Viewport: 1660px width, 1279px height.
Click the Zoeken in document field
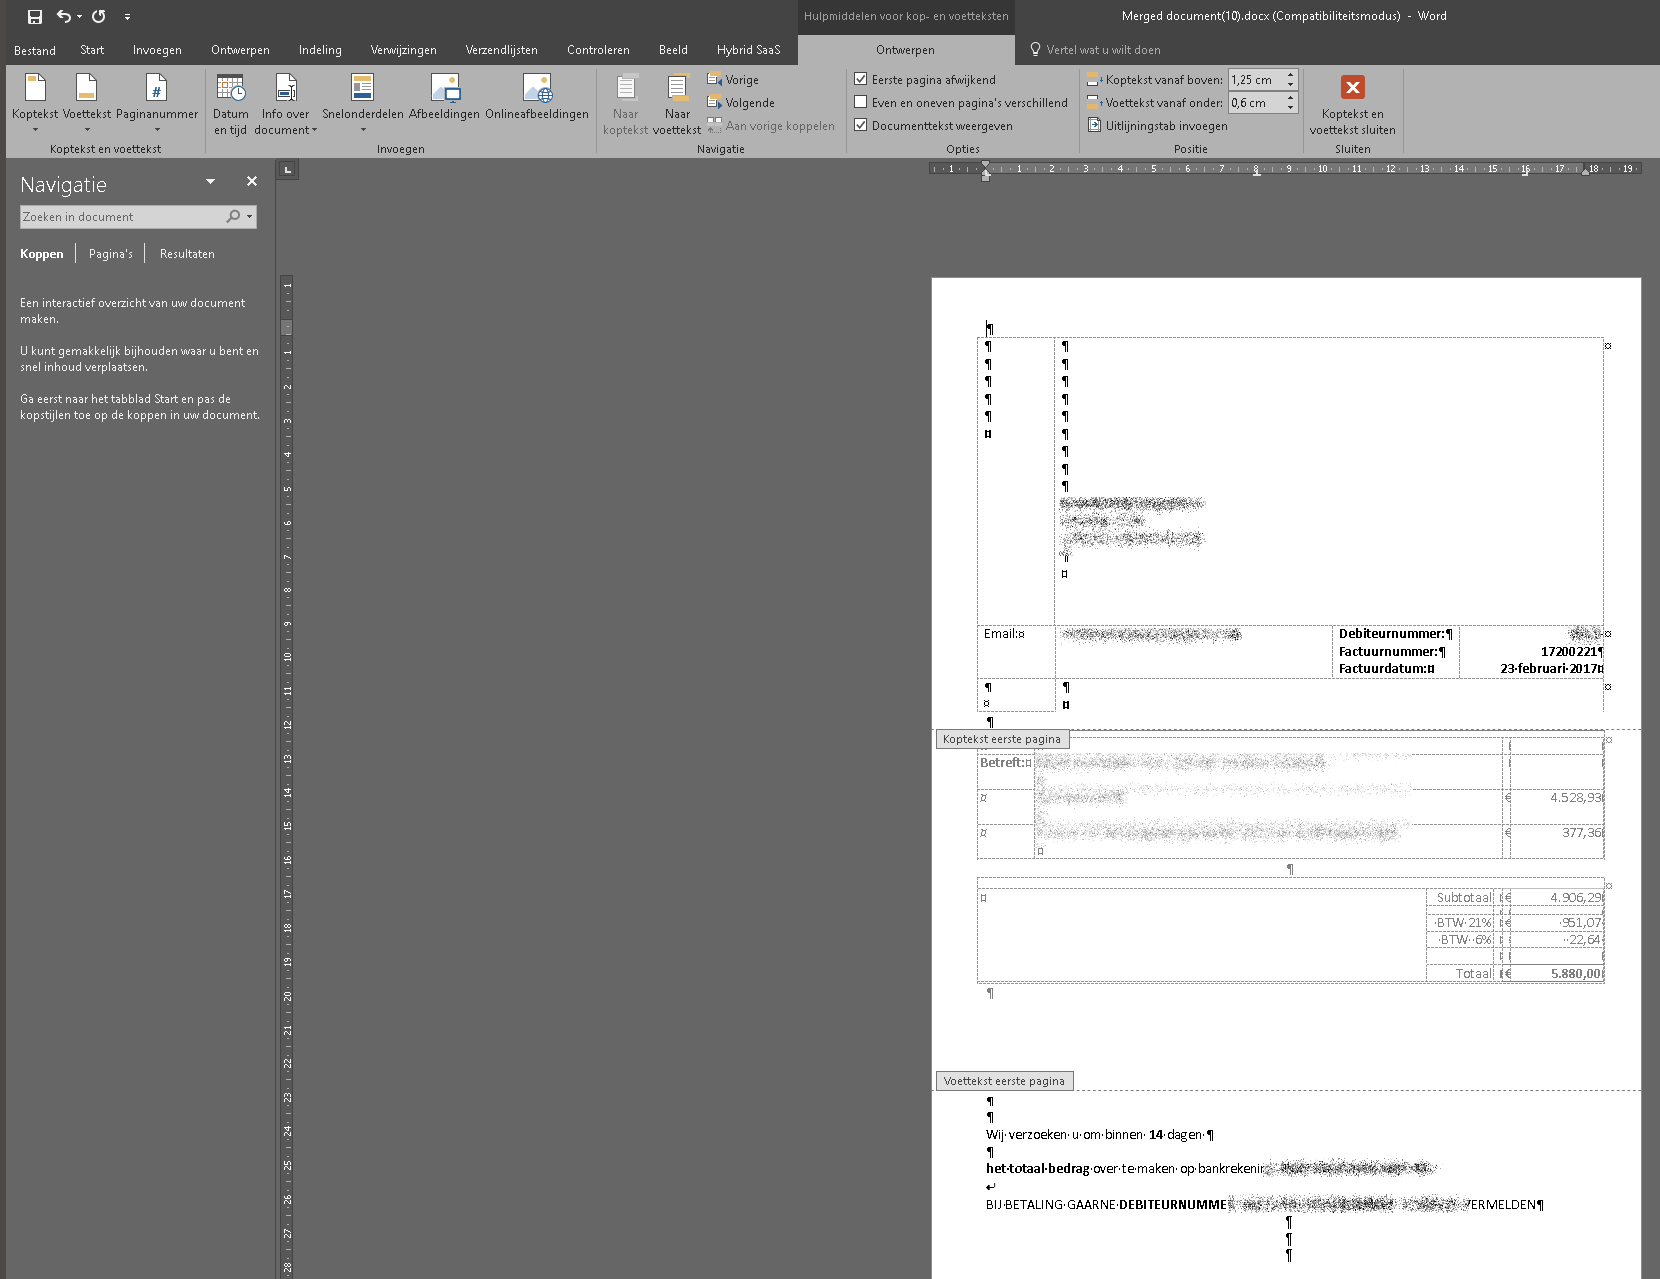click(x=120, y=217)
